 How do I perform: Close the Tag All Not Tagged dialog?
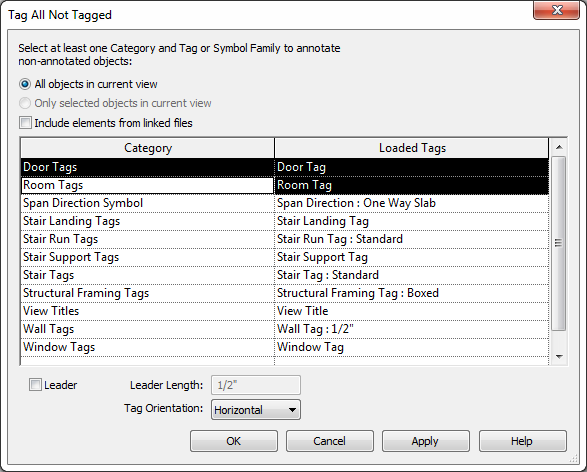click(557, 10)
